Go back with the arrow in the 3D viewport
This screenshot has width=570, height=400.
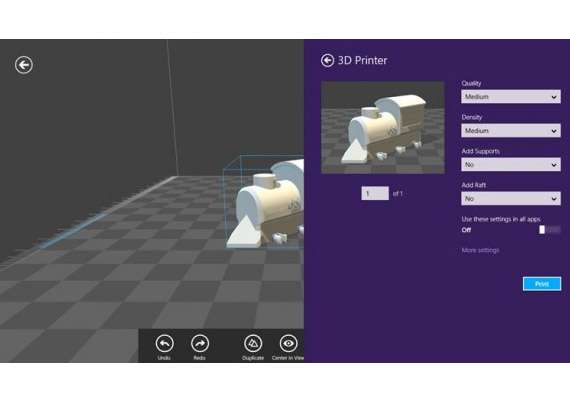(24, 65)
